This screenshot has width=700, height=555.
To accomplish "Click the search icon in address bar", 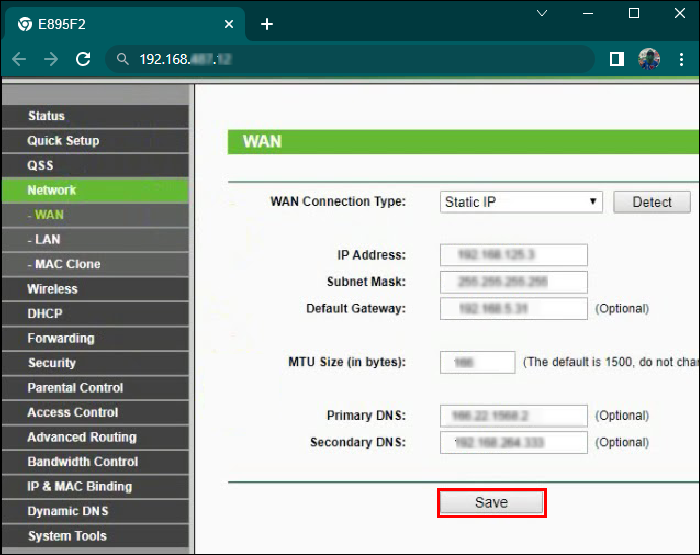I will point(122,59).
